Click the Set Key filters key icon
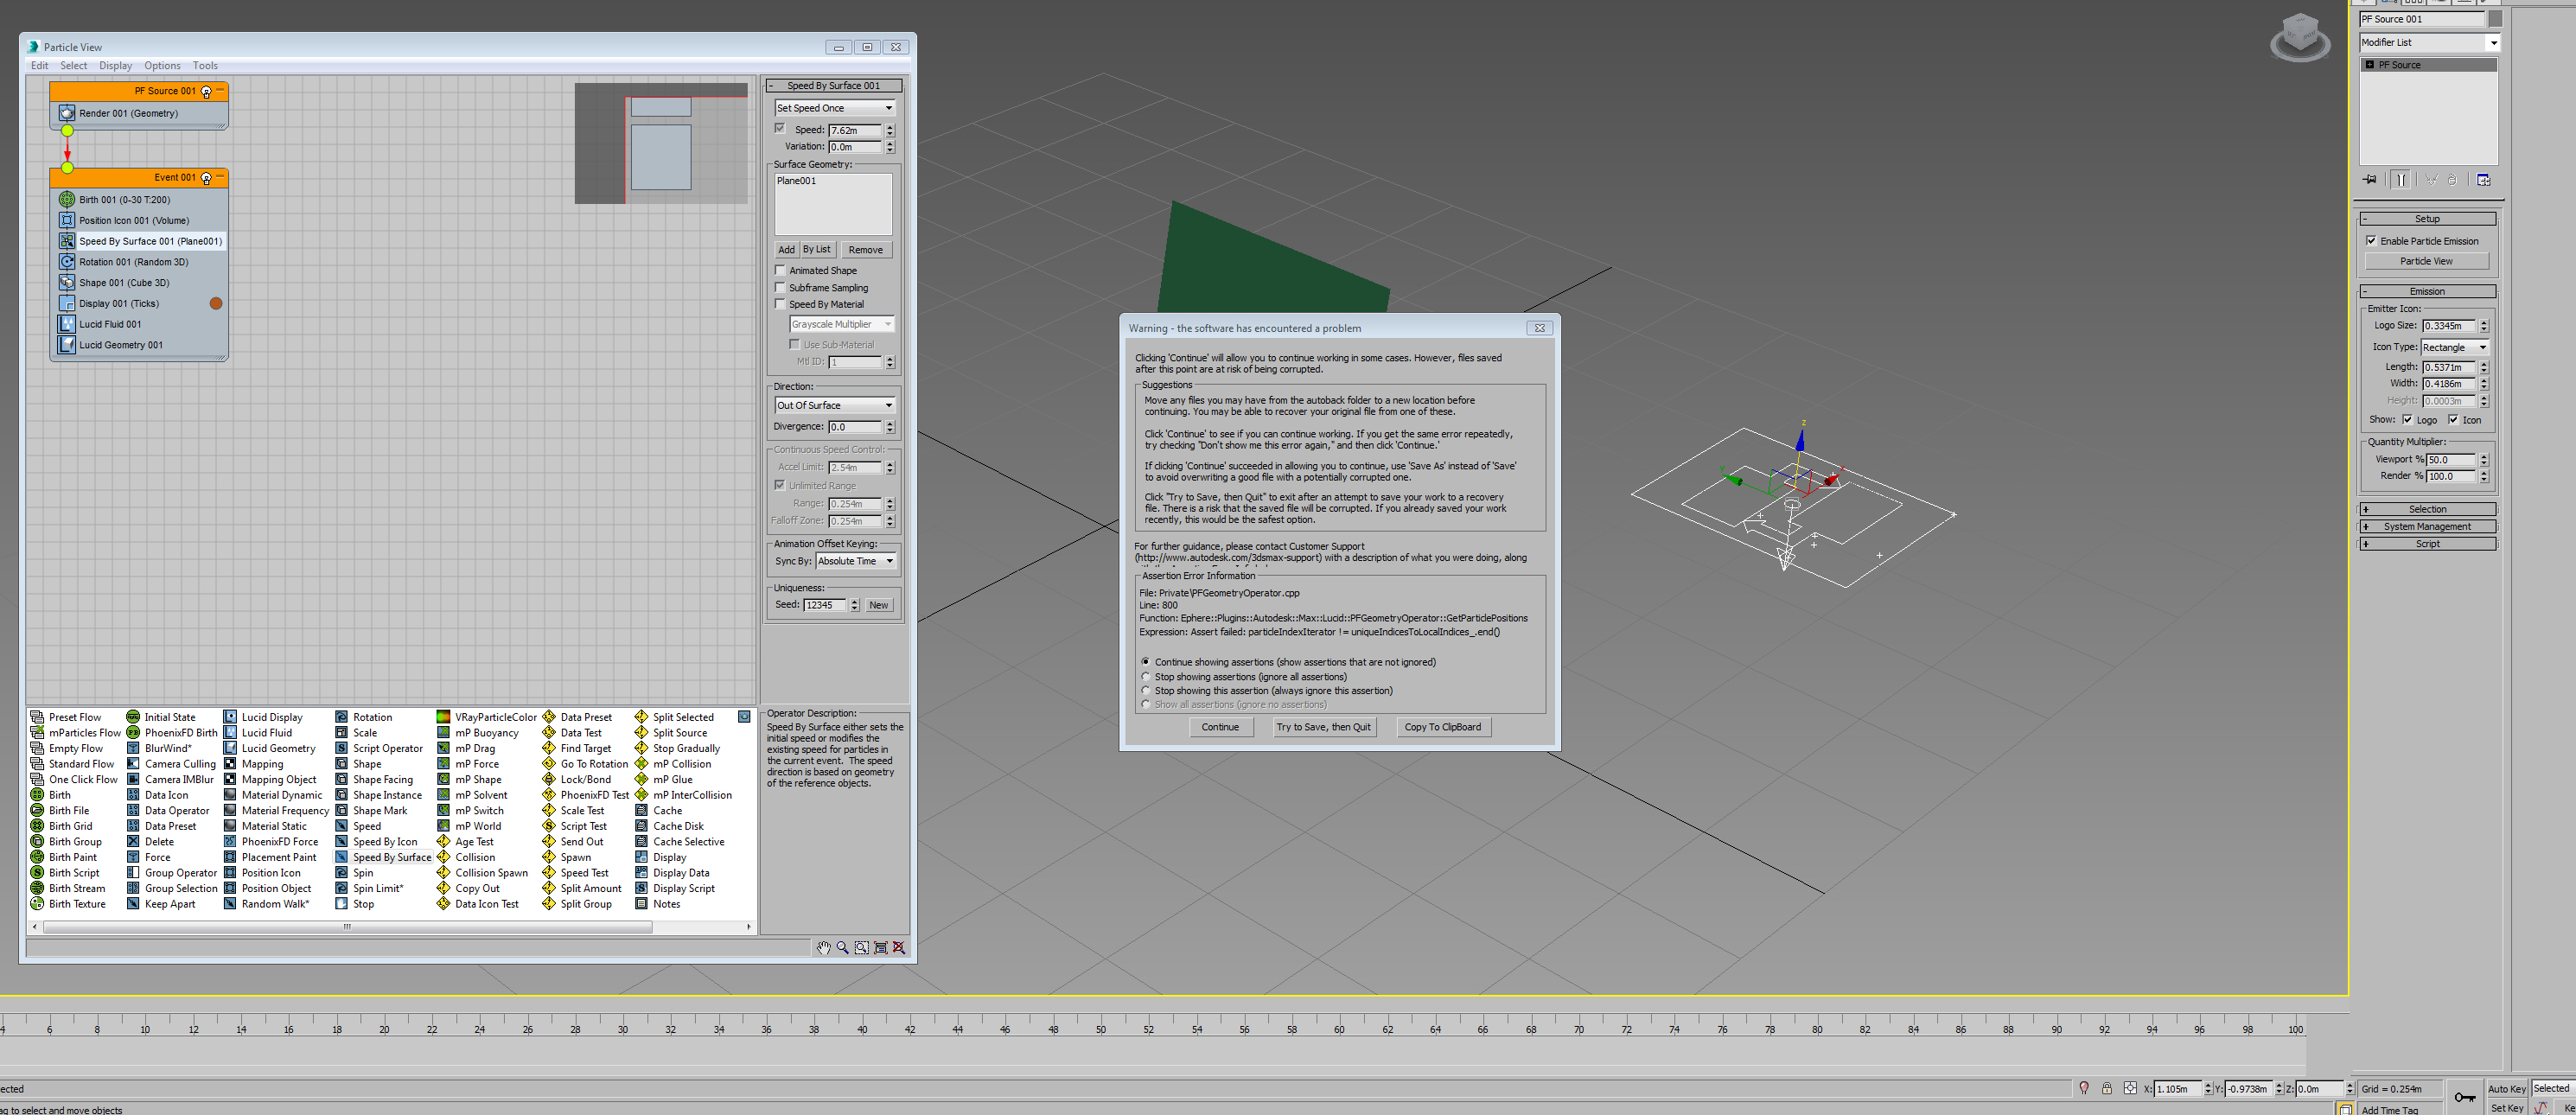This screenshot has height=1115, width=2576. click(2464, 1097)
